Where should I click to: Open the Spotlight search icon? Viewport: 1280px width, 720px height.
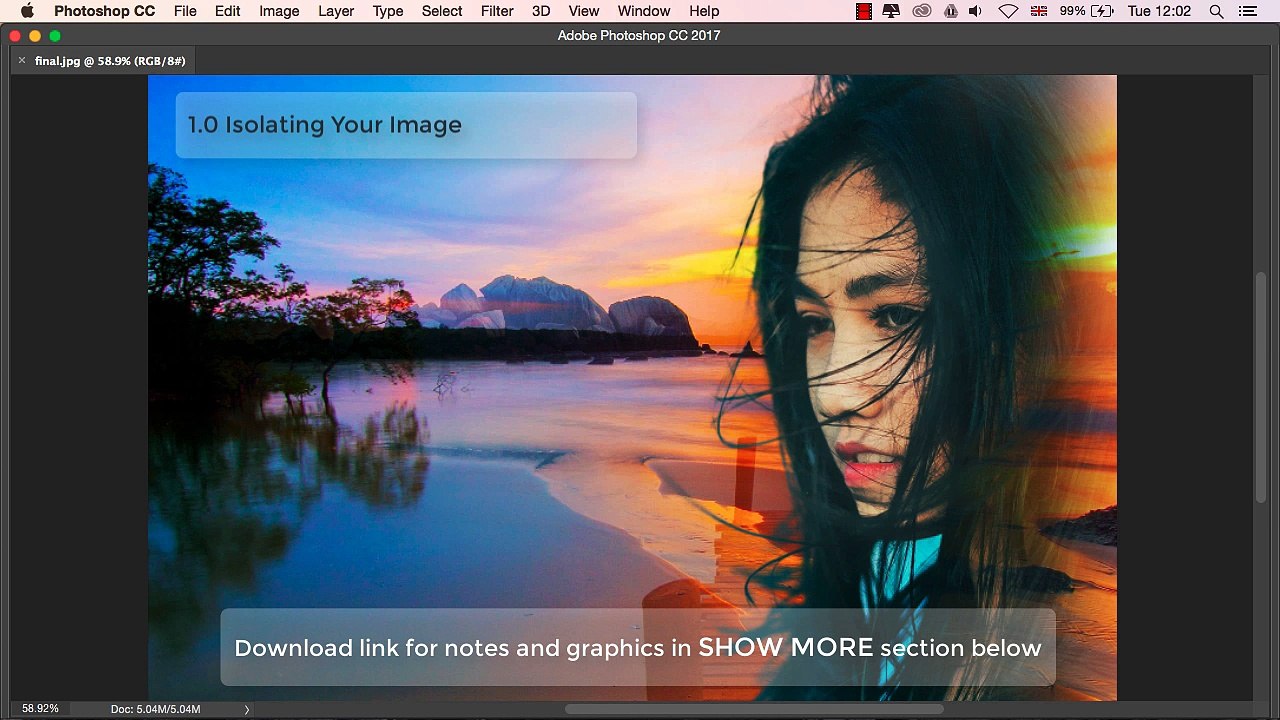click(1216, 11)
